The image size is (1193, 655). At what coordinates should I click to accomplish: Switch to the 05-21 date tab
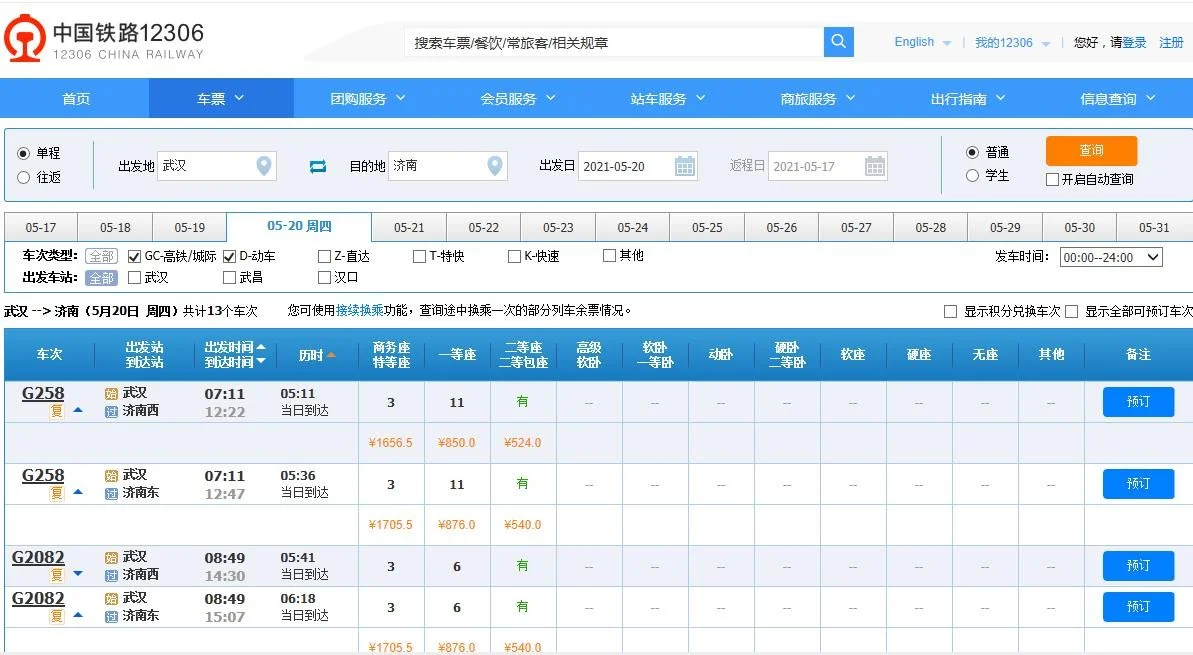(408, 226)
